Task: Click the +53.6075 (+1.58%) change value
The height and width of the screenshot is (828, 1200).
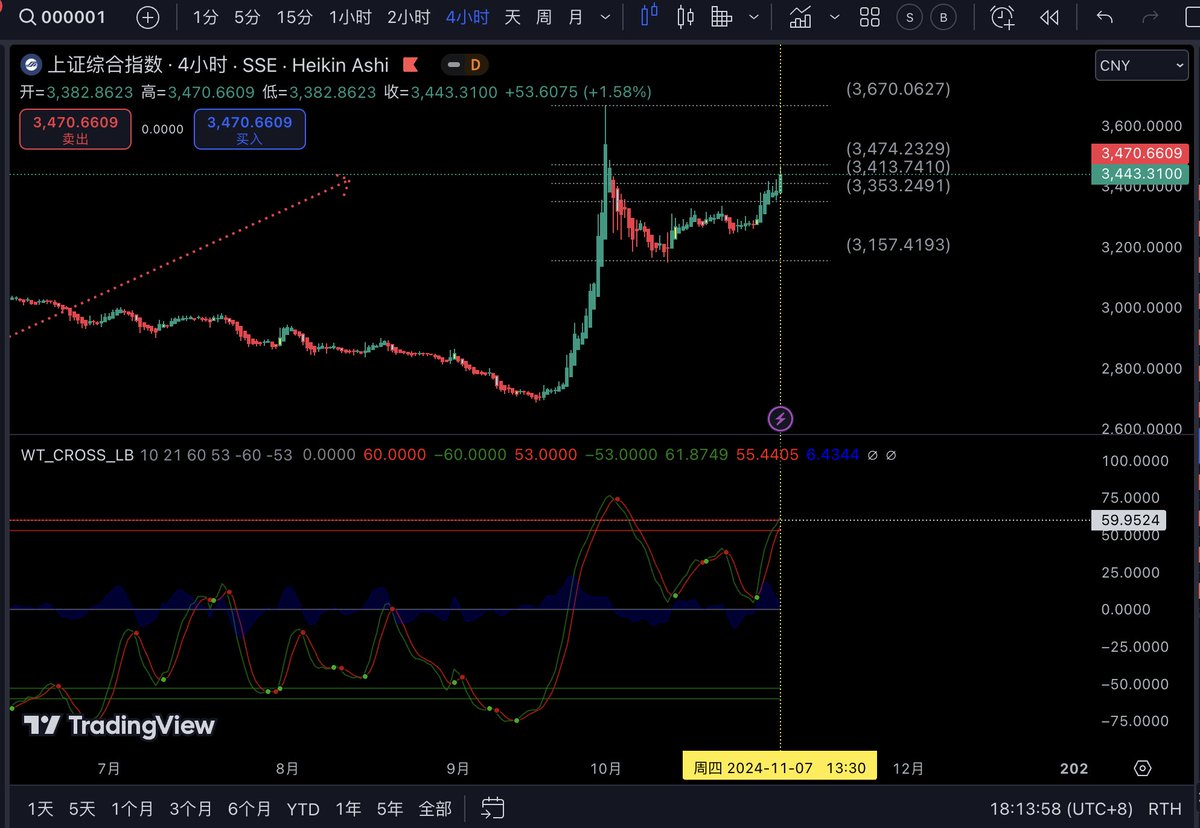Action: 578,91
